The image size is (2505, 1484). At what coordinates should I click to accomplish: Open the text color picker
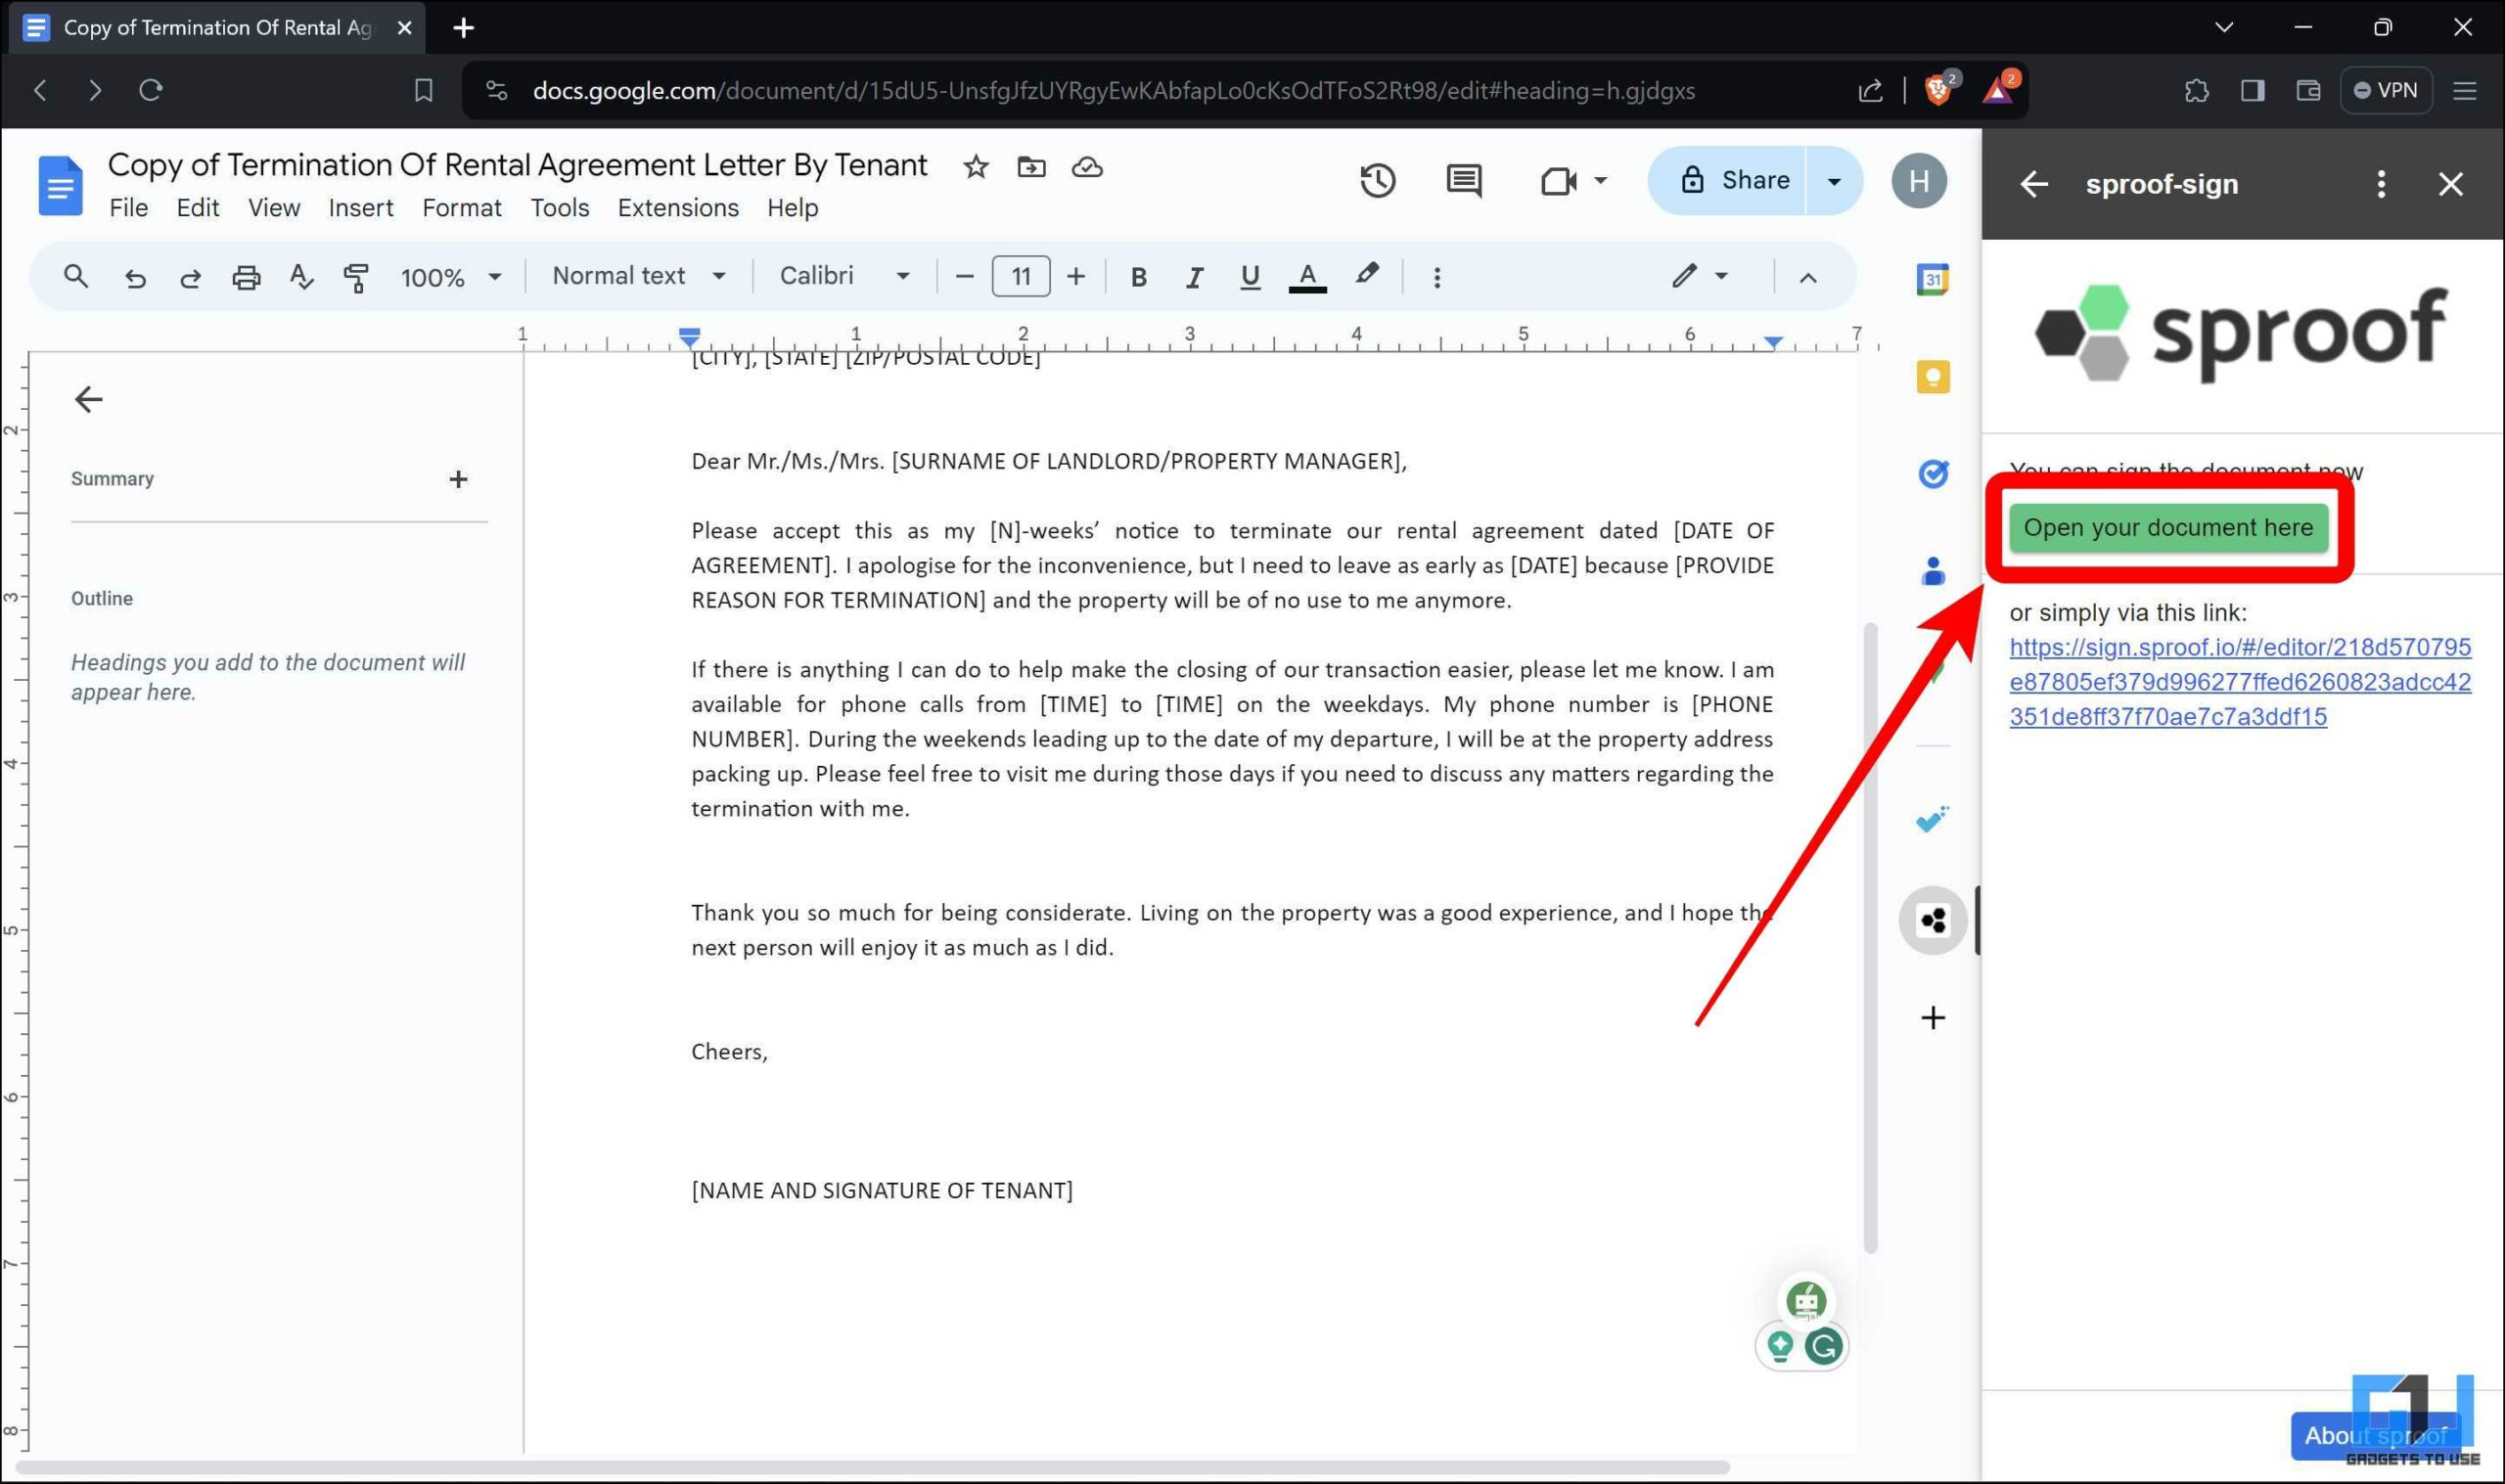1307,277
